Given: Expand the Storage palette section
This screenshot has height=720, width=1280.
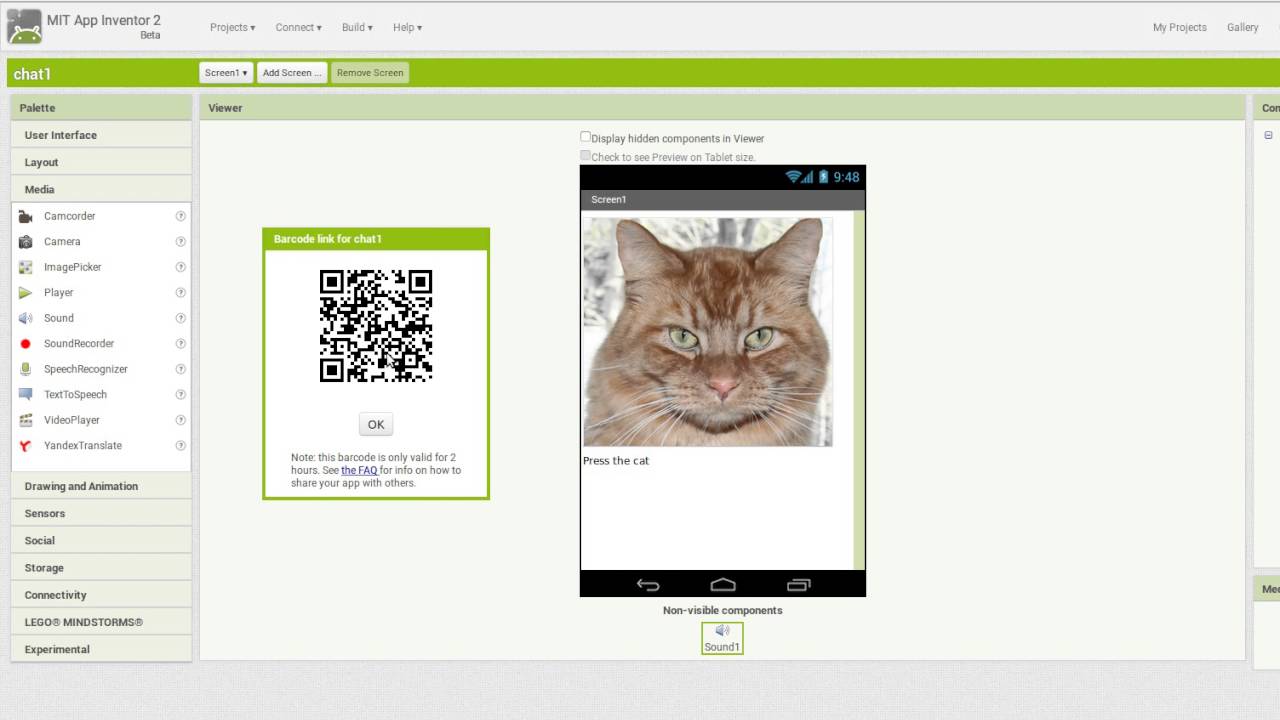Looking at the screenshot, I should 101,567.
